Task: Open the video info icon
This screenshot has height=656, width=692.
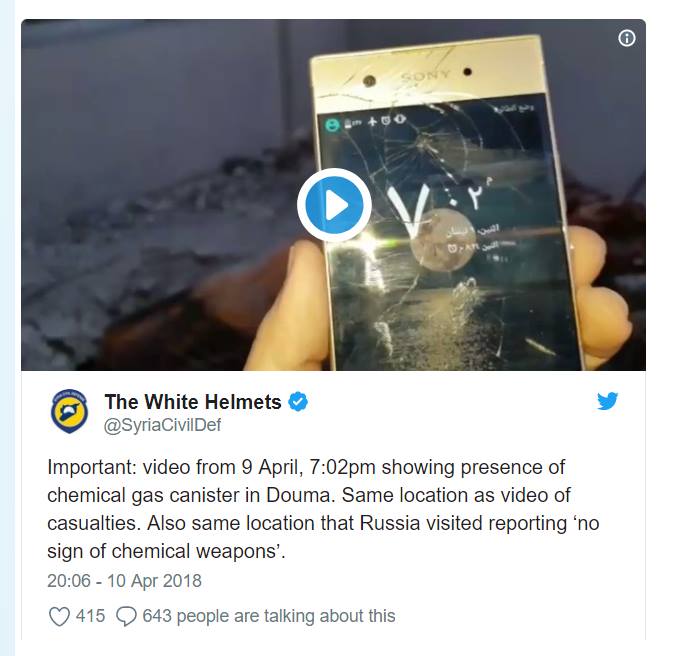Action: coord(627,38)
